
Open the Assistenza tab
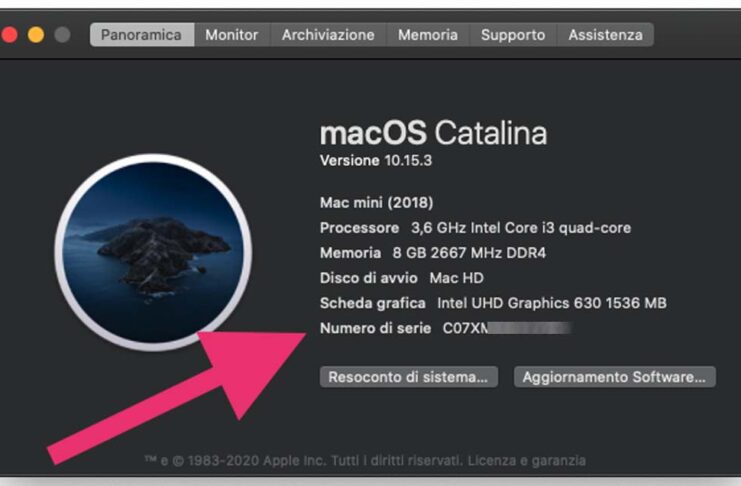tap(605, 35)
